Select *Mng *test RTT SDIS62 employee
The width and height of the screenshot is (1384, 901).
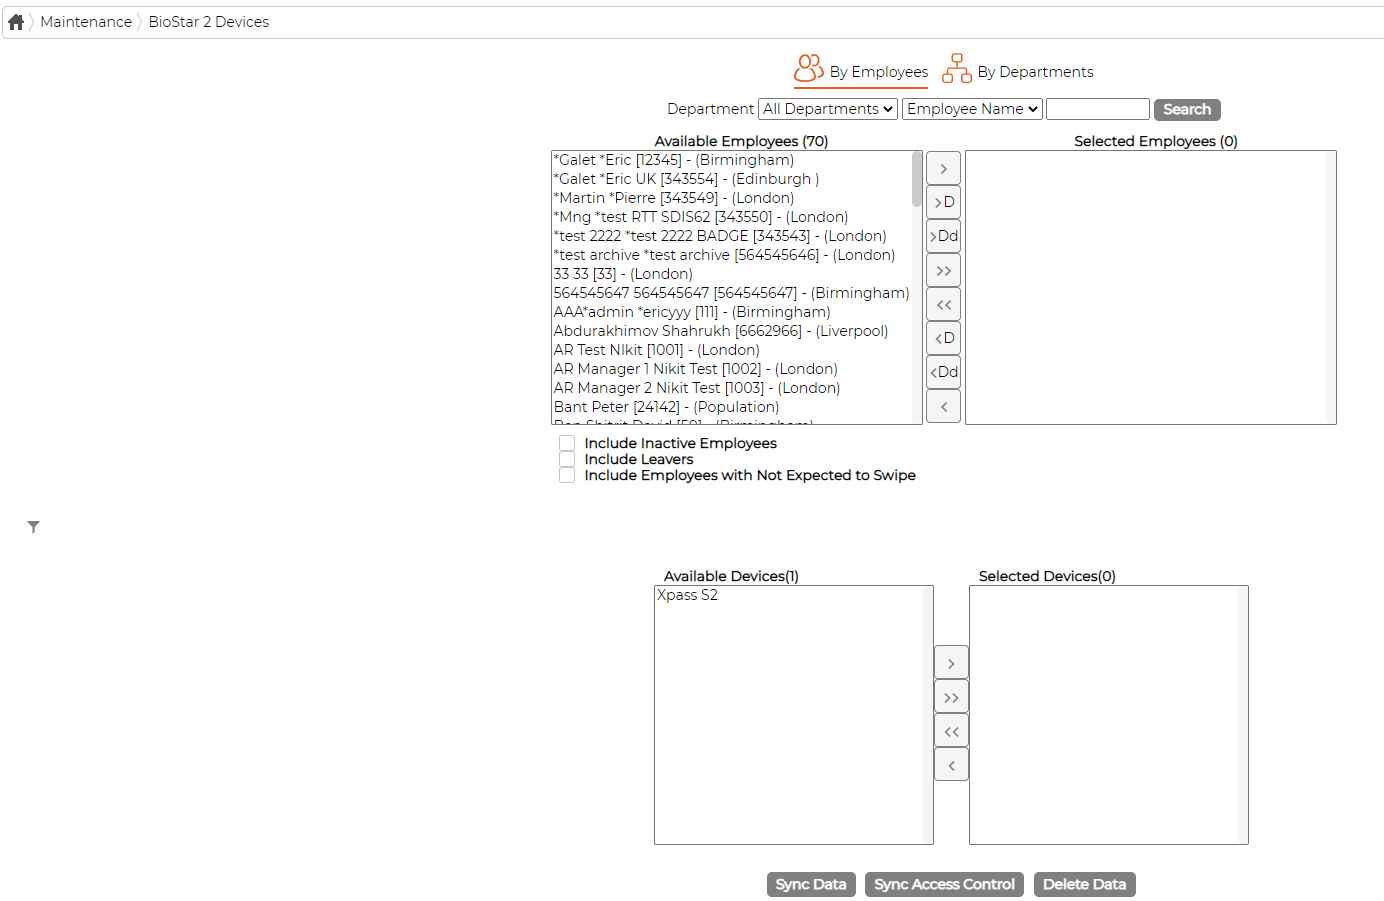point(732,217)
